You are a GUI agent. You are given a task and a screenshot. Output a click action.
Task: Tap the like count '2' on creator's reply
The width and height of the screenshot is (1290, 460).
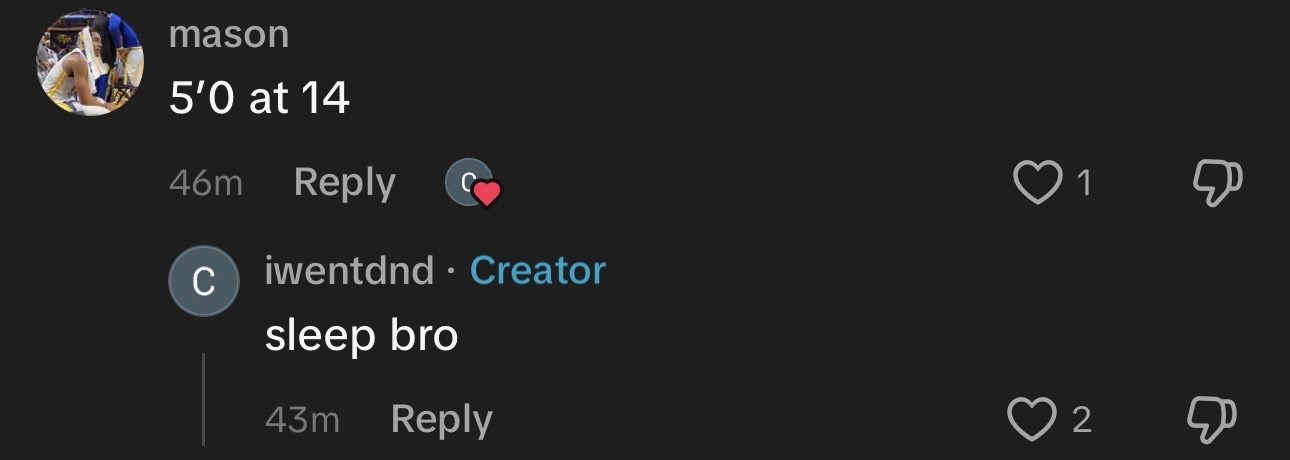coord(1081,421)
